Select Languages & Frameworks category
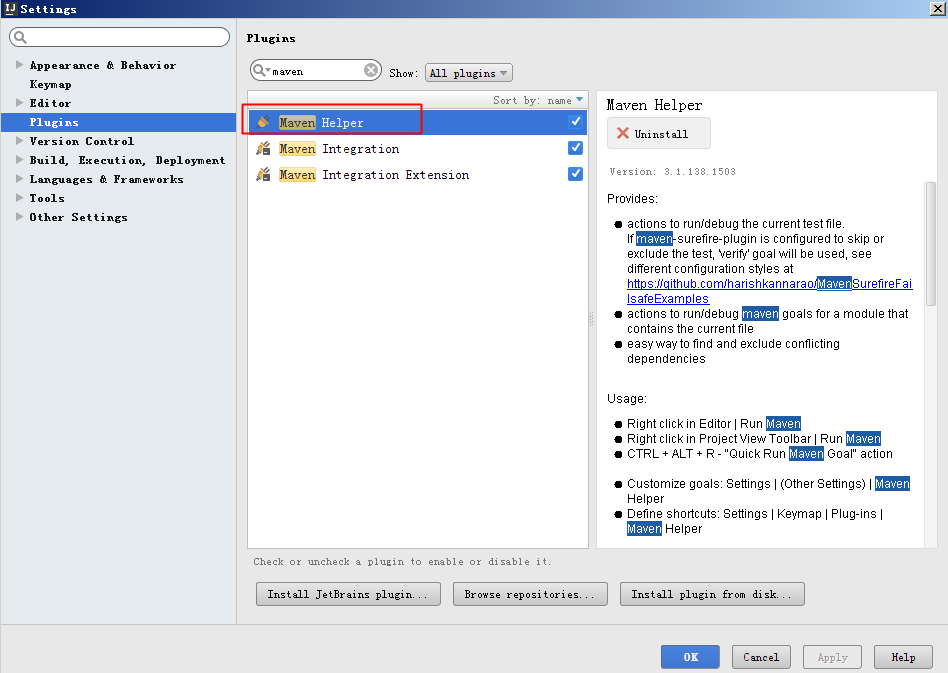Screen dimensions: 948x673 click(106, 179)
